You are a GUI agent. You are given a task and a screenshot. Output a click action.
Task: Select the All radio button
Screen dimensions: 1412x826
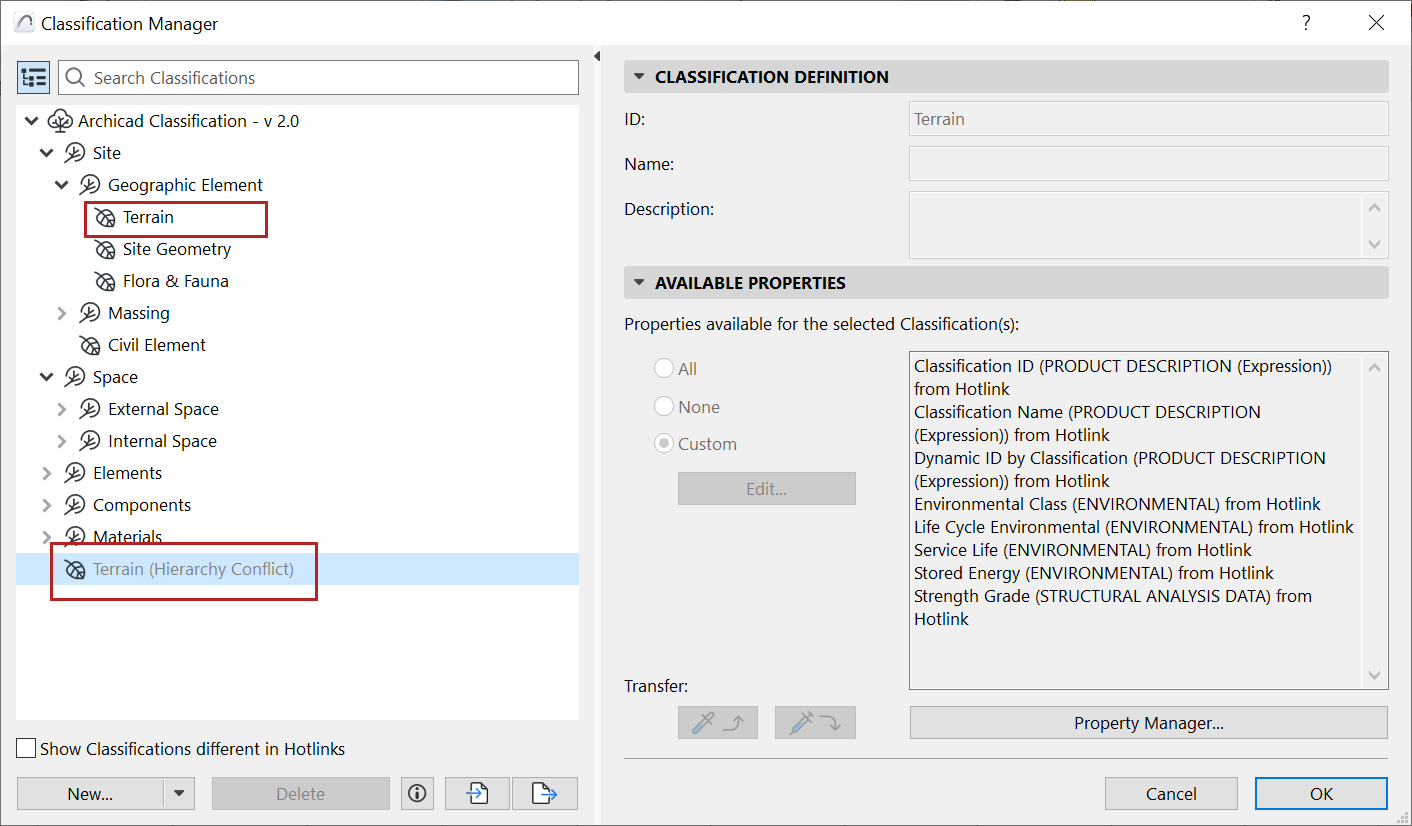click(664, 368)
